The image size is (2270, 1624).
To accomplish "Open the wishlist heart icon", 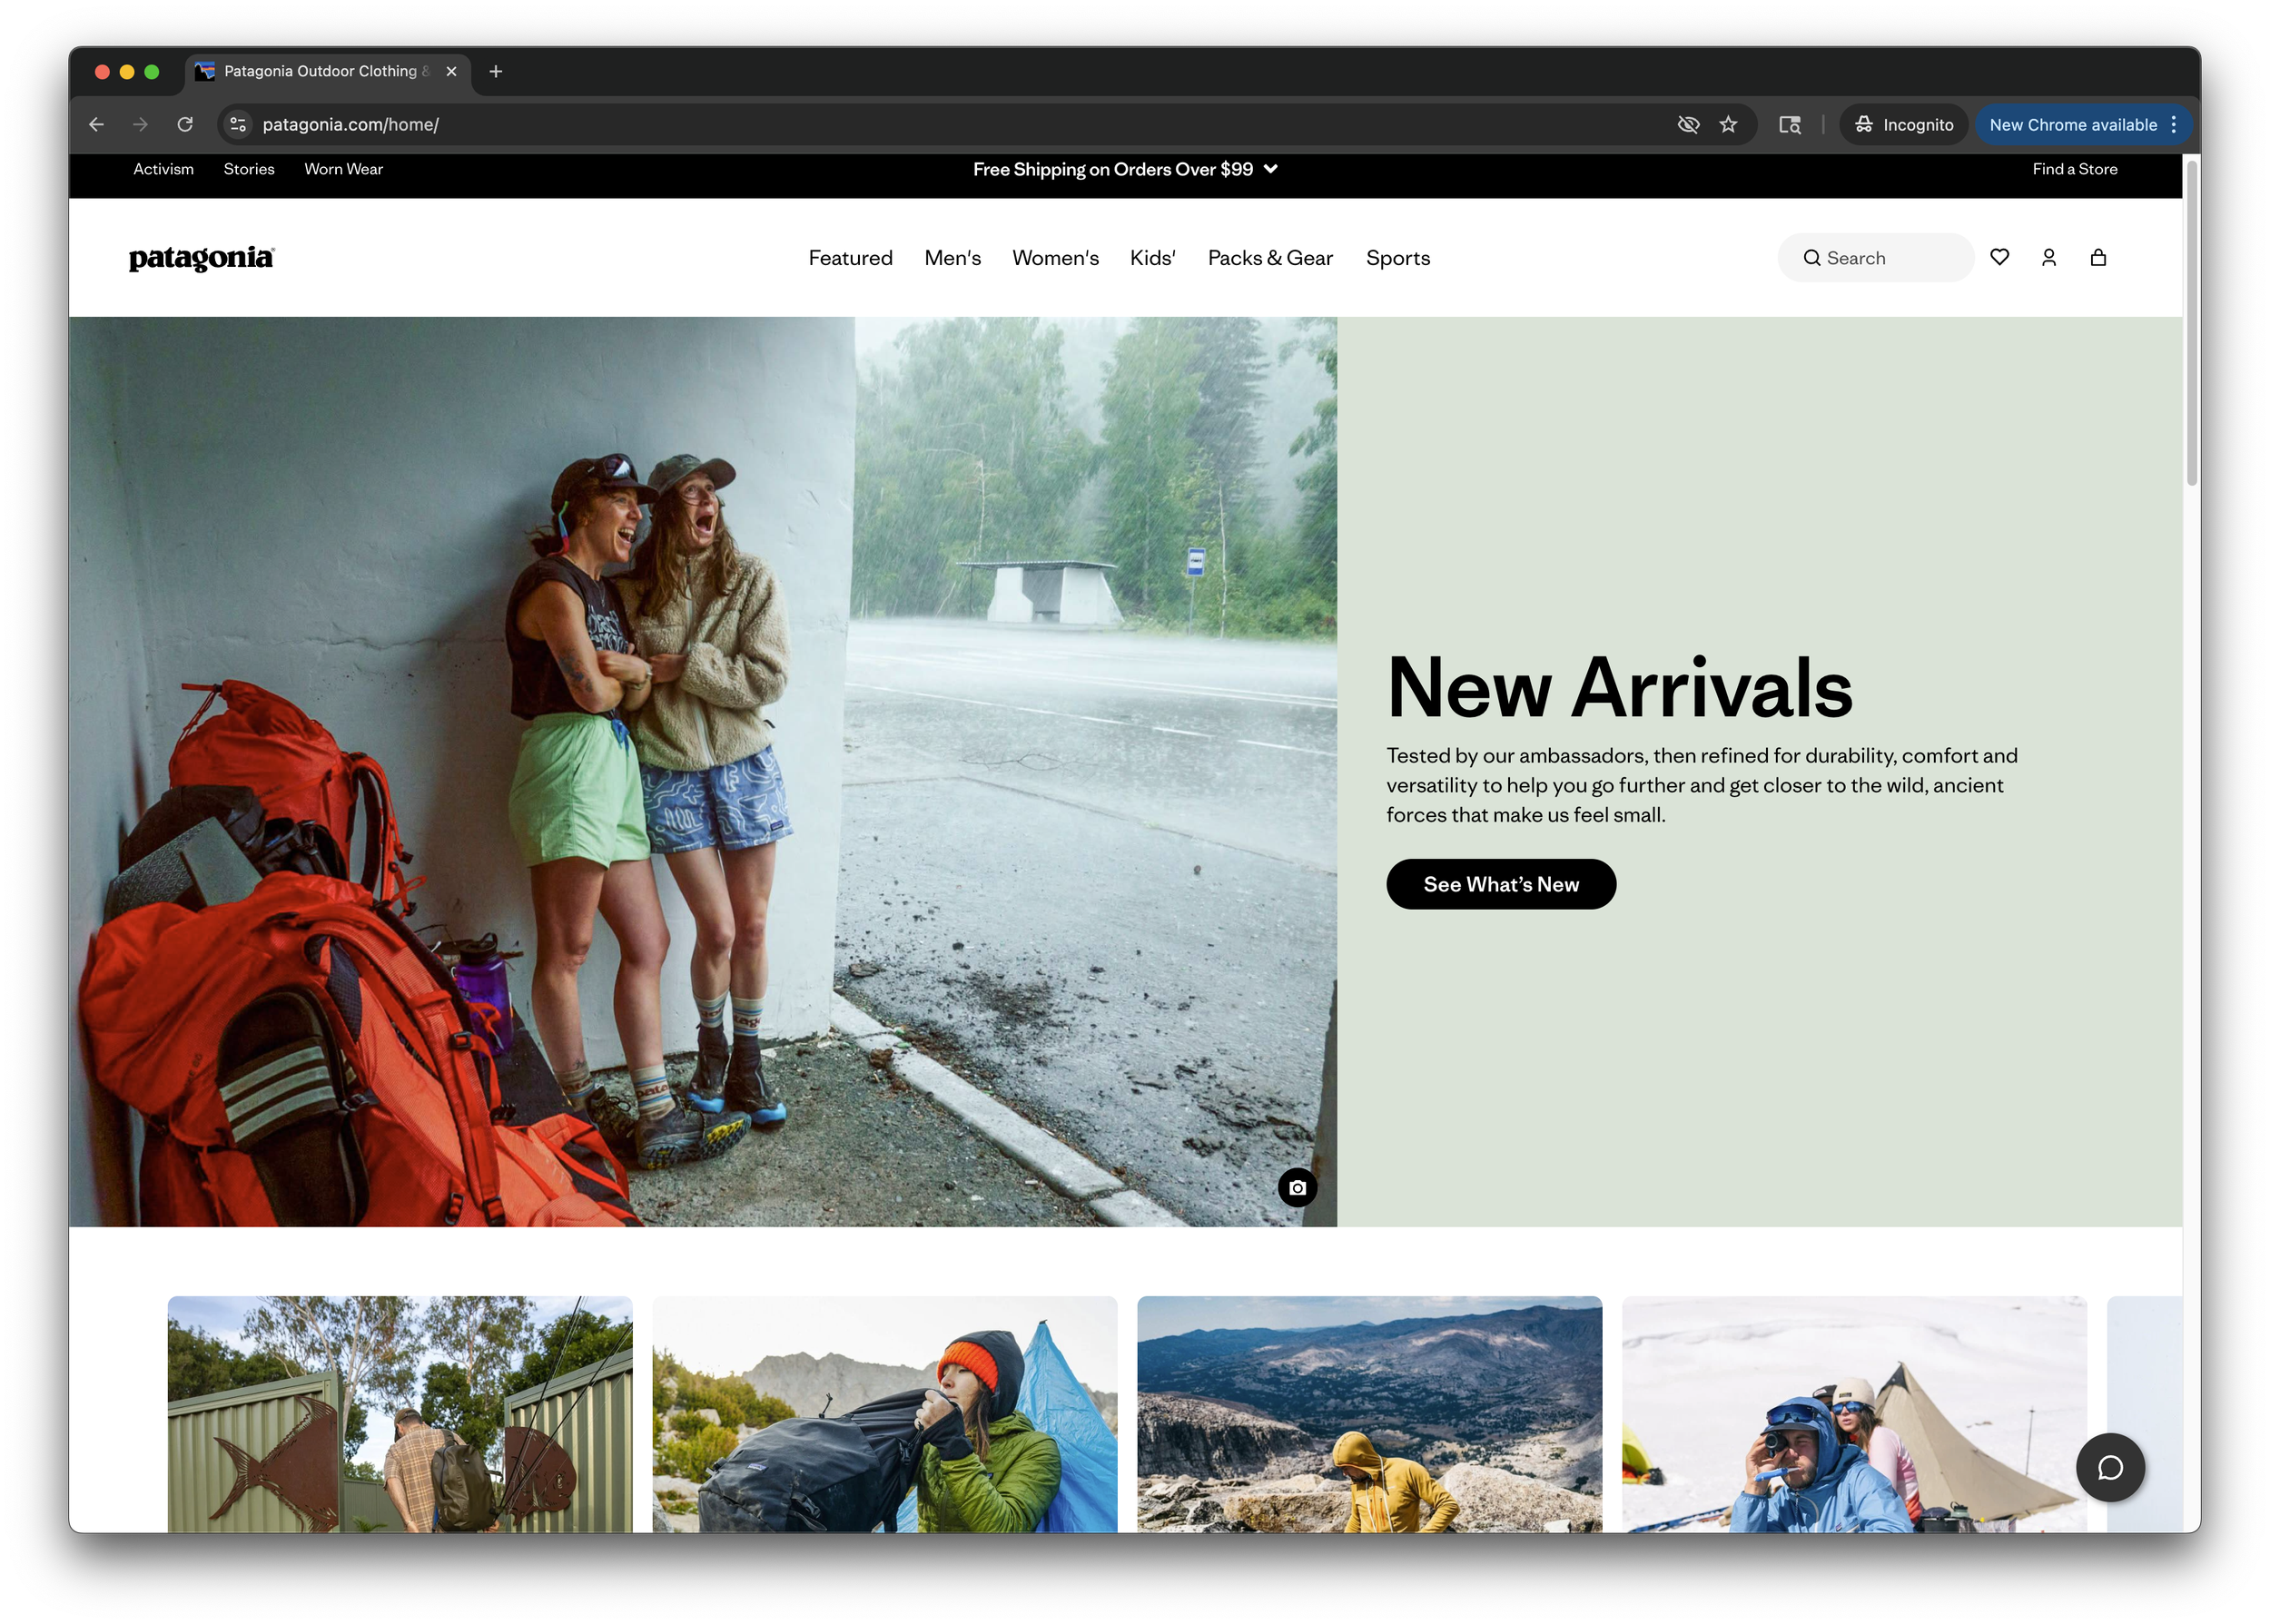I will coord(1999,257).
